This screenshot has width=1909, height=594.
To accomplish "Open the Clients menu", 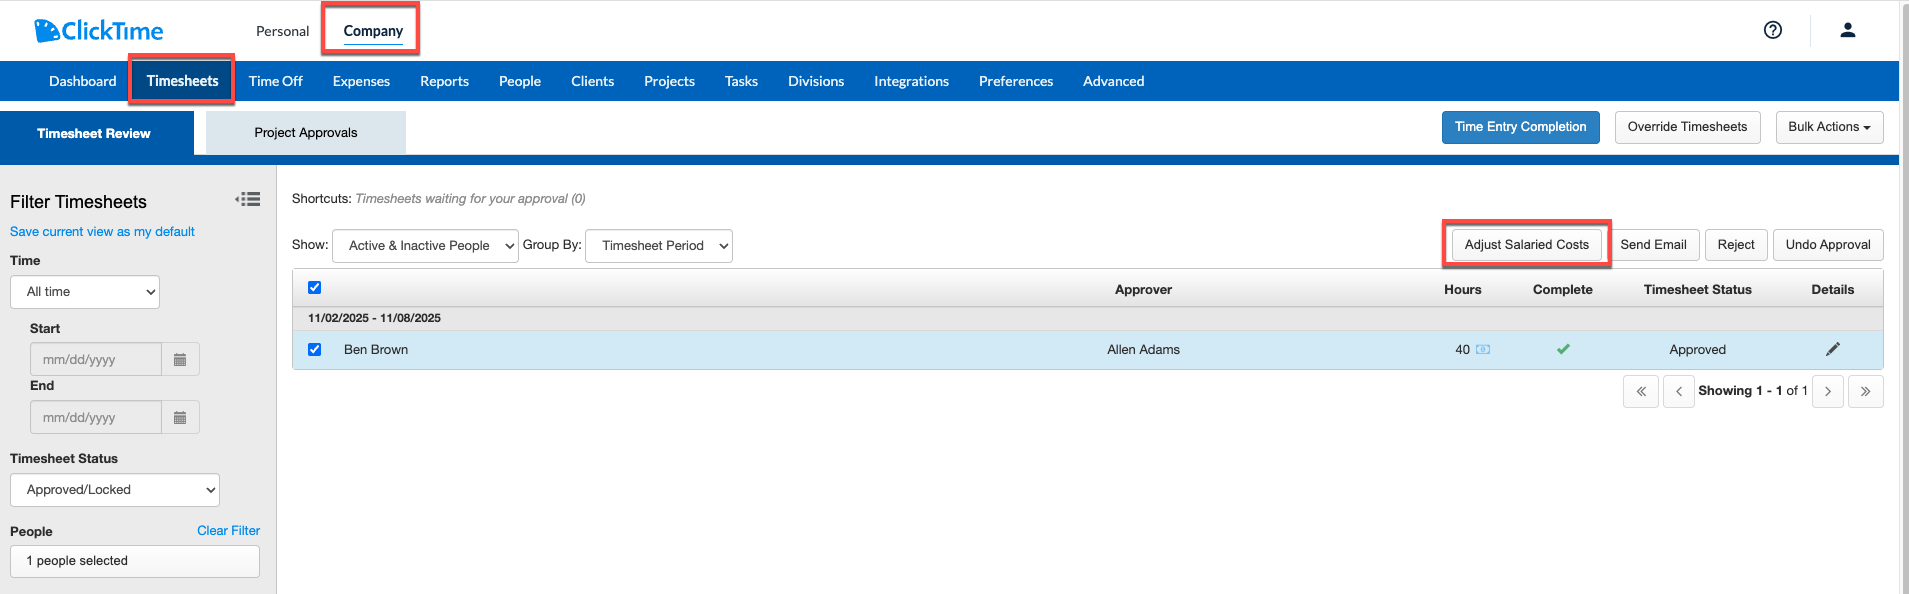I will coord(593,81).
